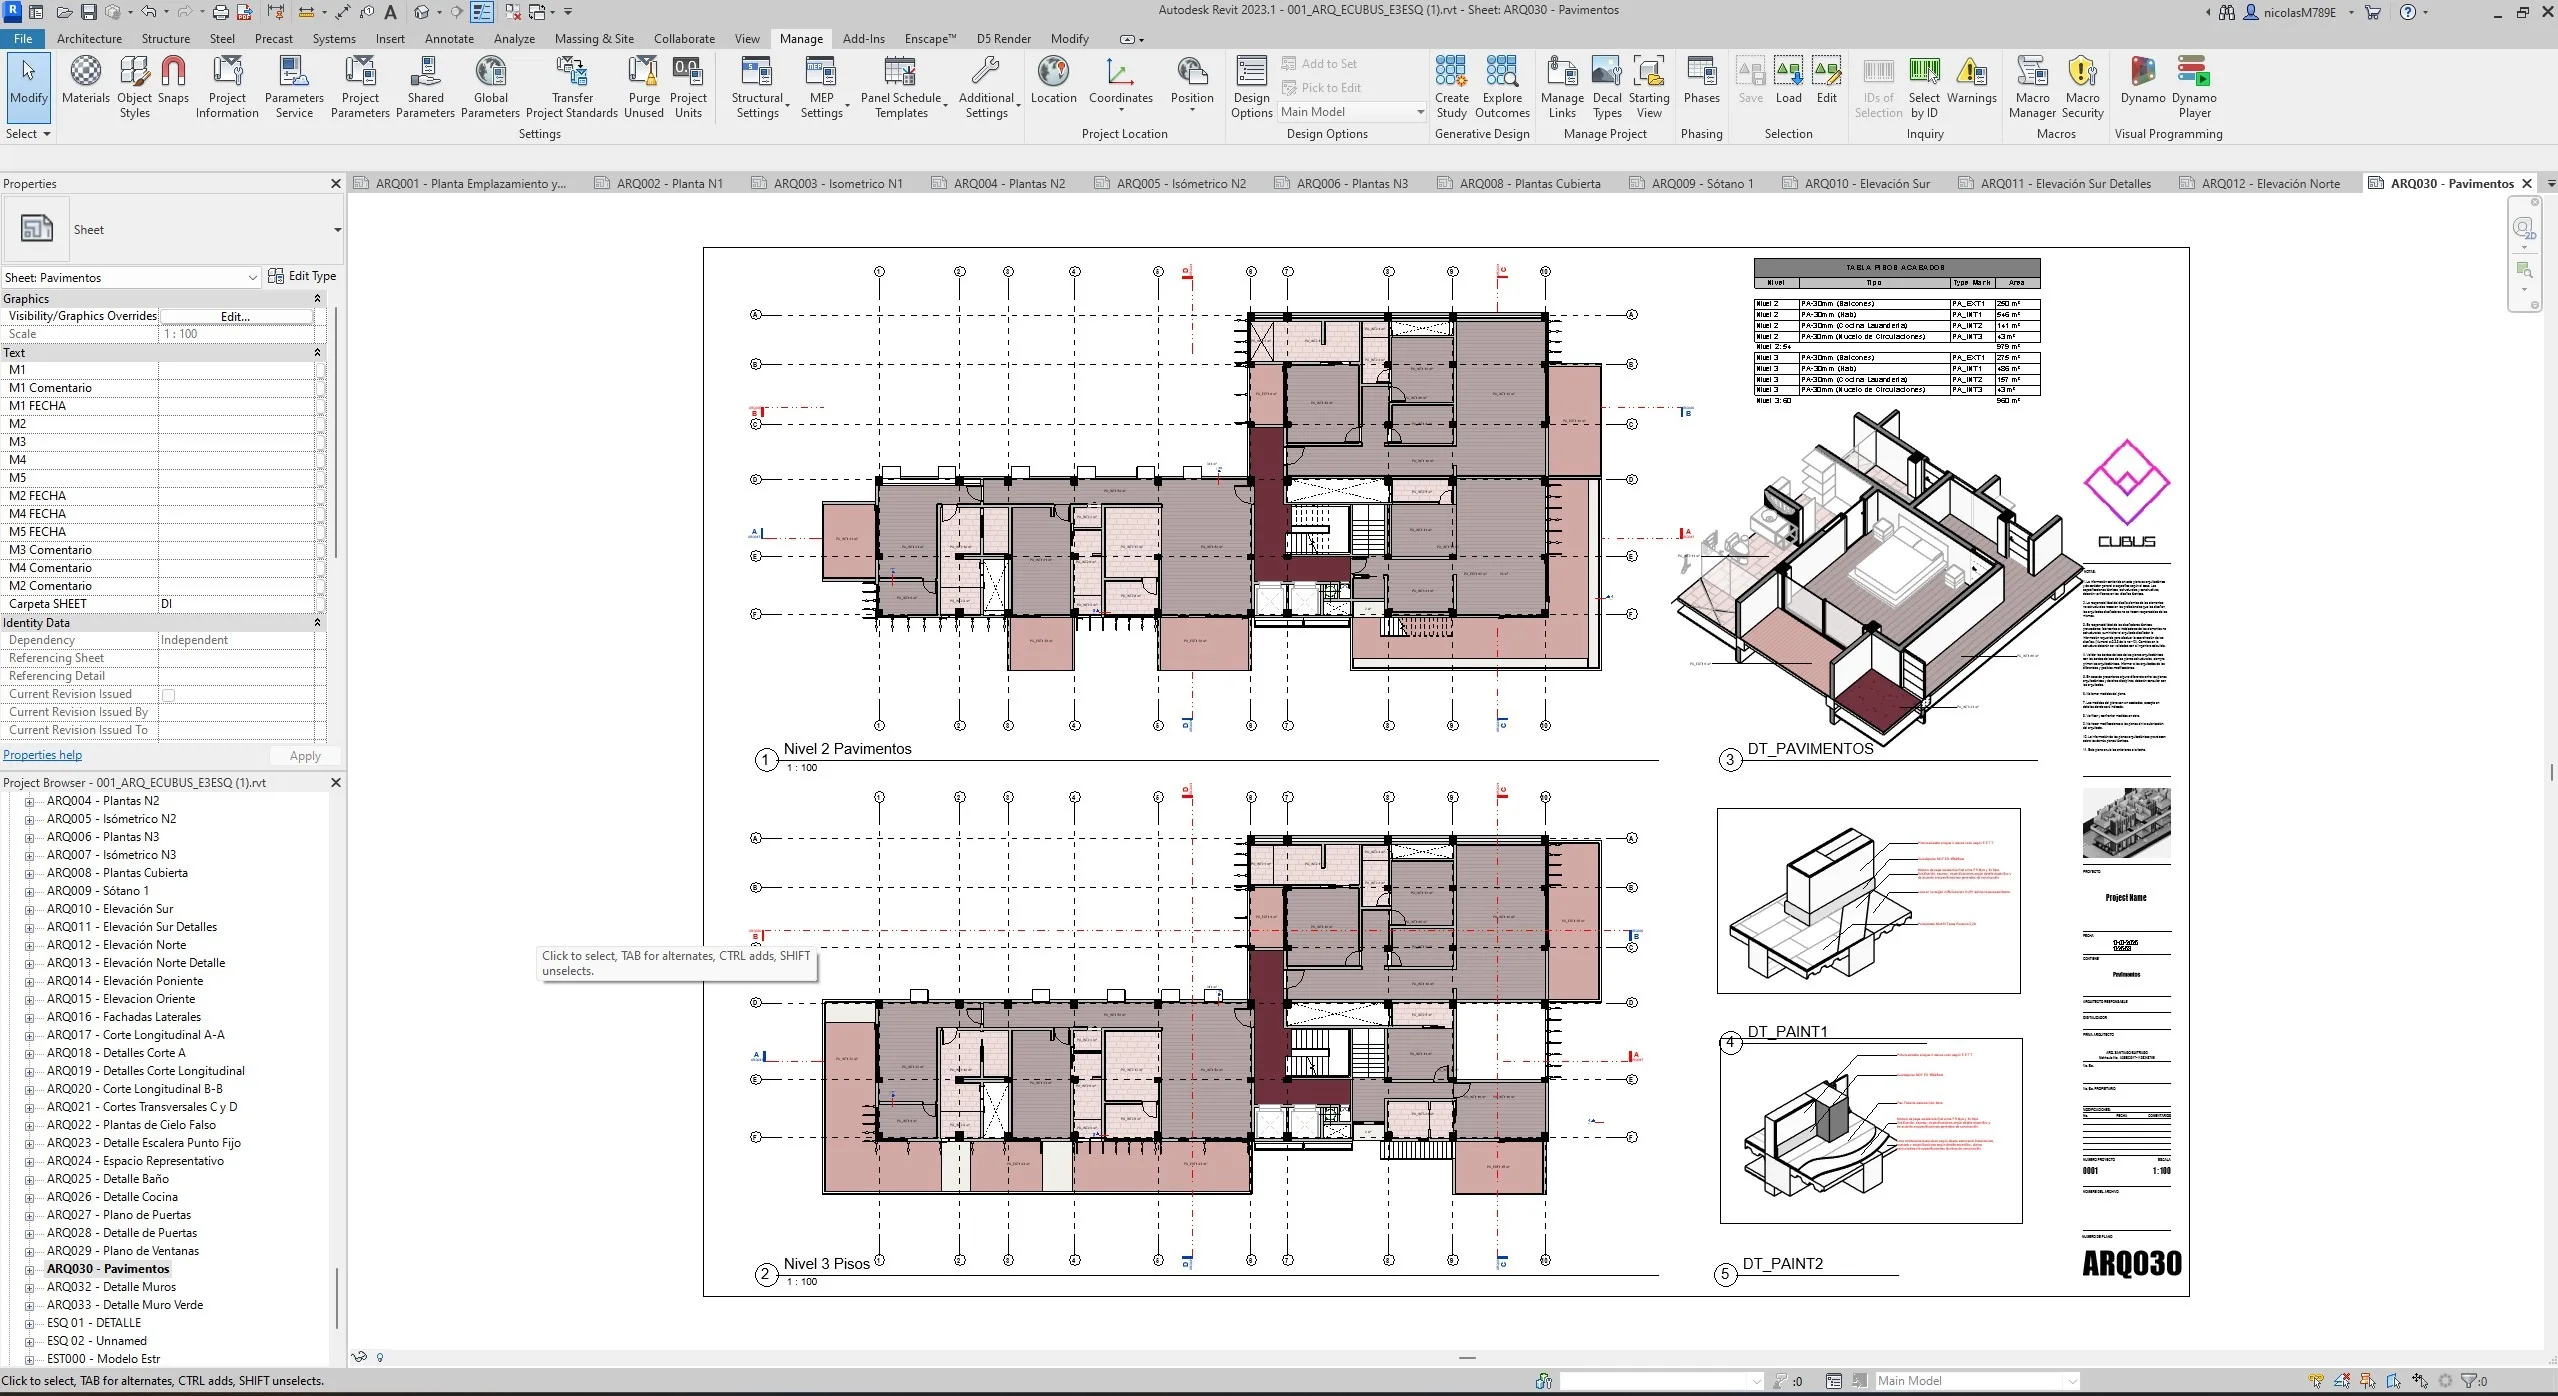This screenshot has height=1396, width=2558.
Task: Click the Add to Set button
Action: (x=1318, y=64)
